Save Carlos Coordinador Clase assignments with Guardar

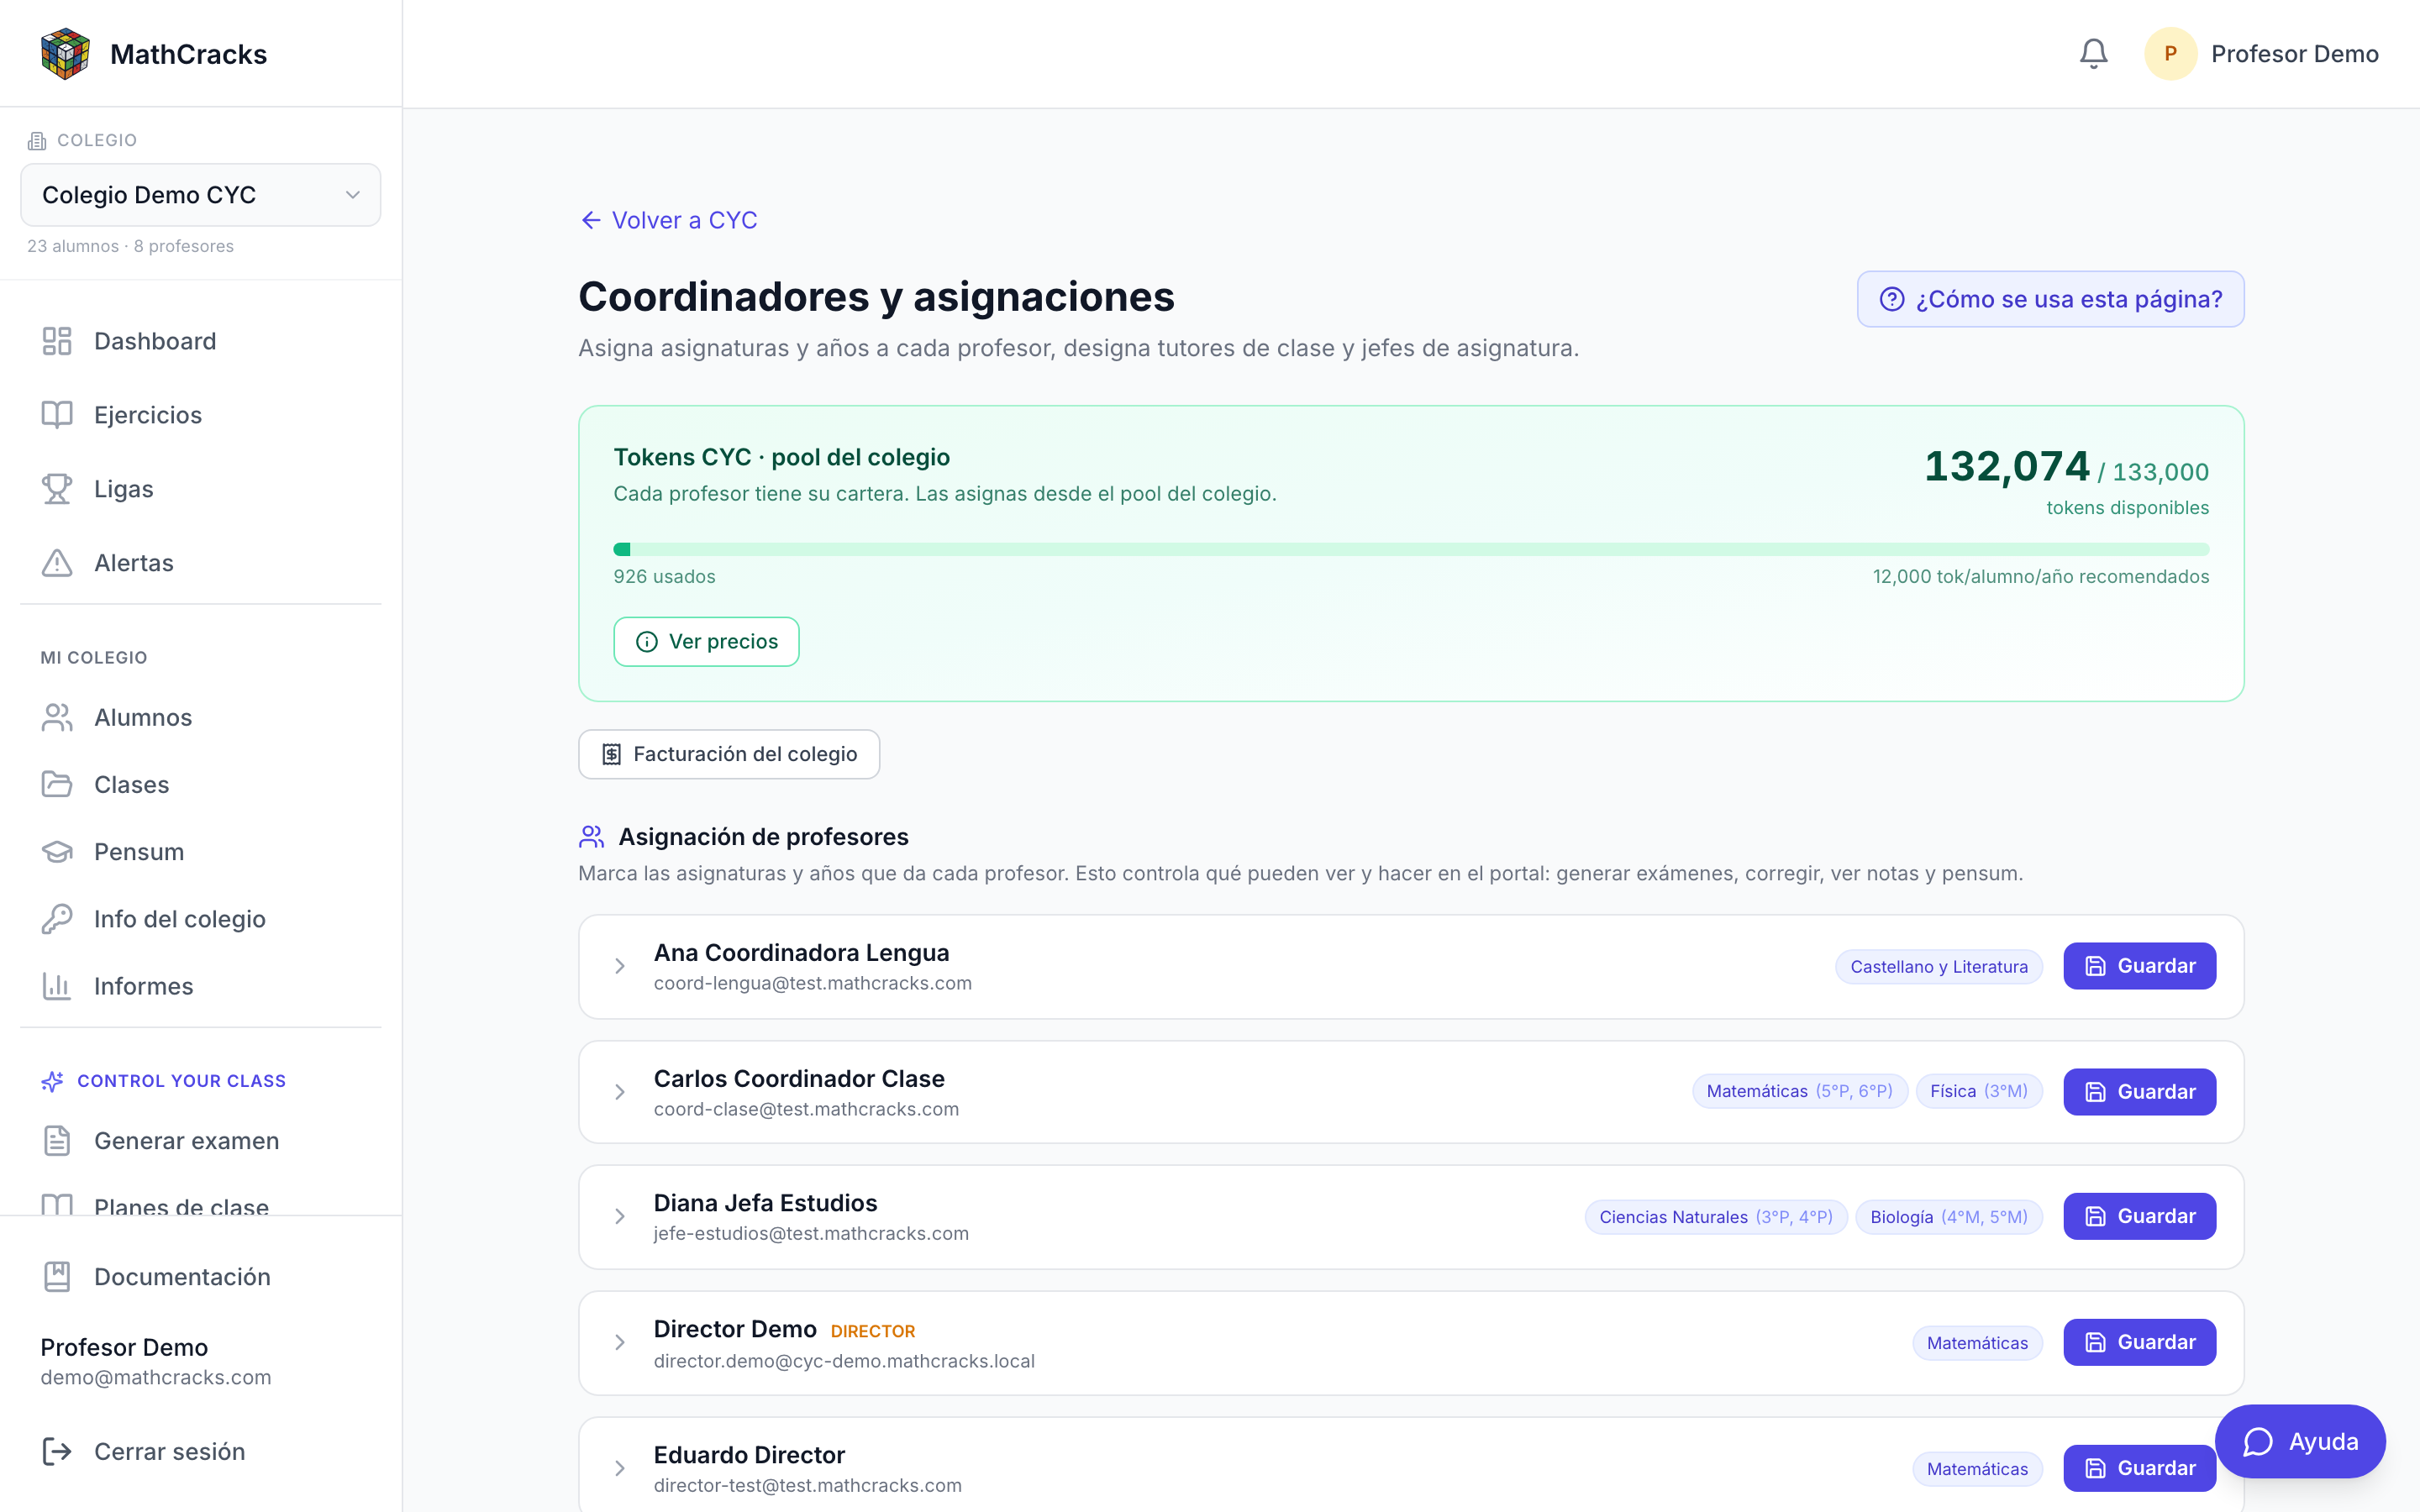2139,1092
